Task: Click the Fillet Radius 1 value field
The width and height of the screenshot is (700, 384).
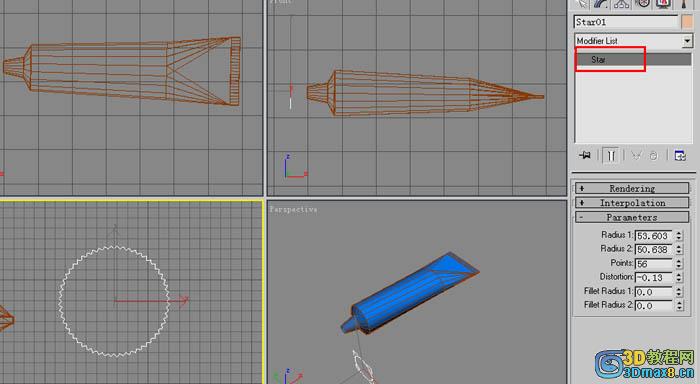Action: (654, 292)
